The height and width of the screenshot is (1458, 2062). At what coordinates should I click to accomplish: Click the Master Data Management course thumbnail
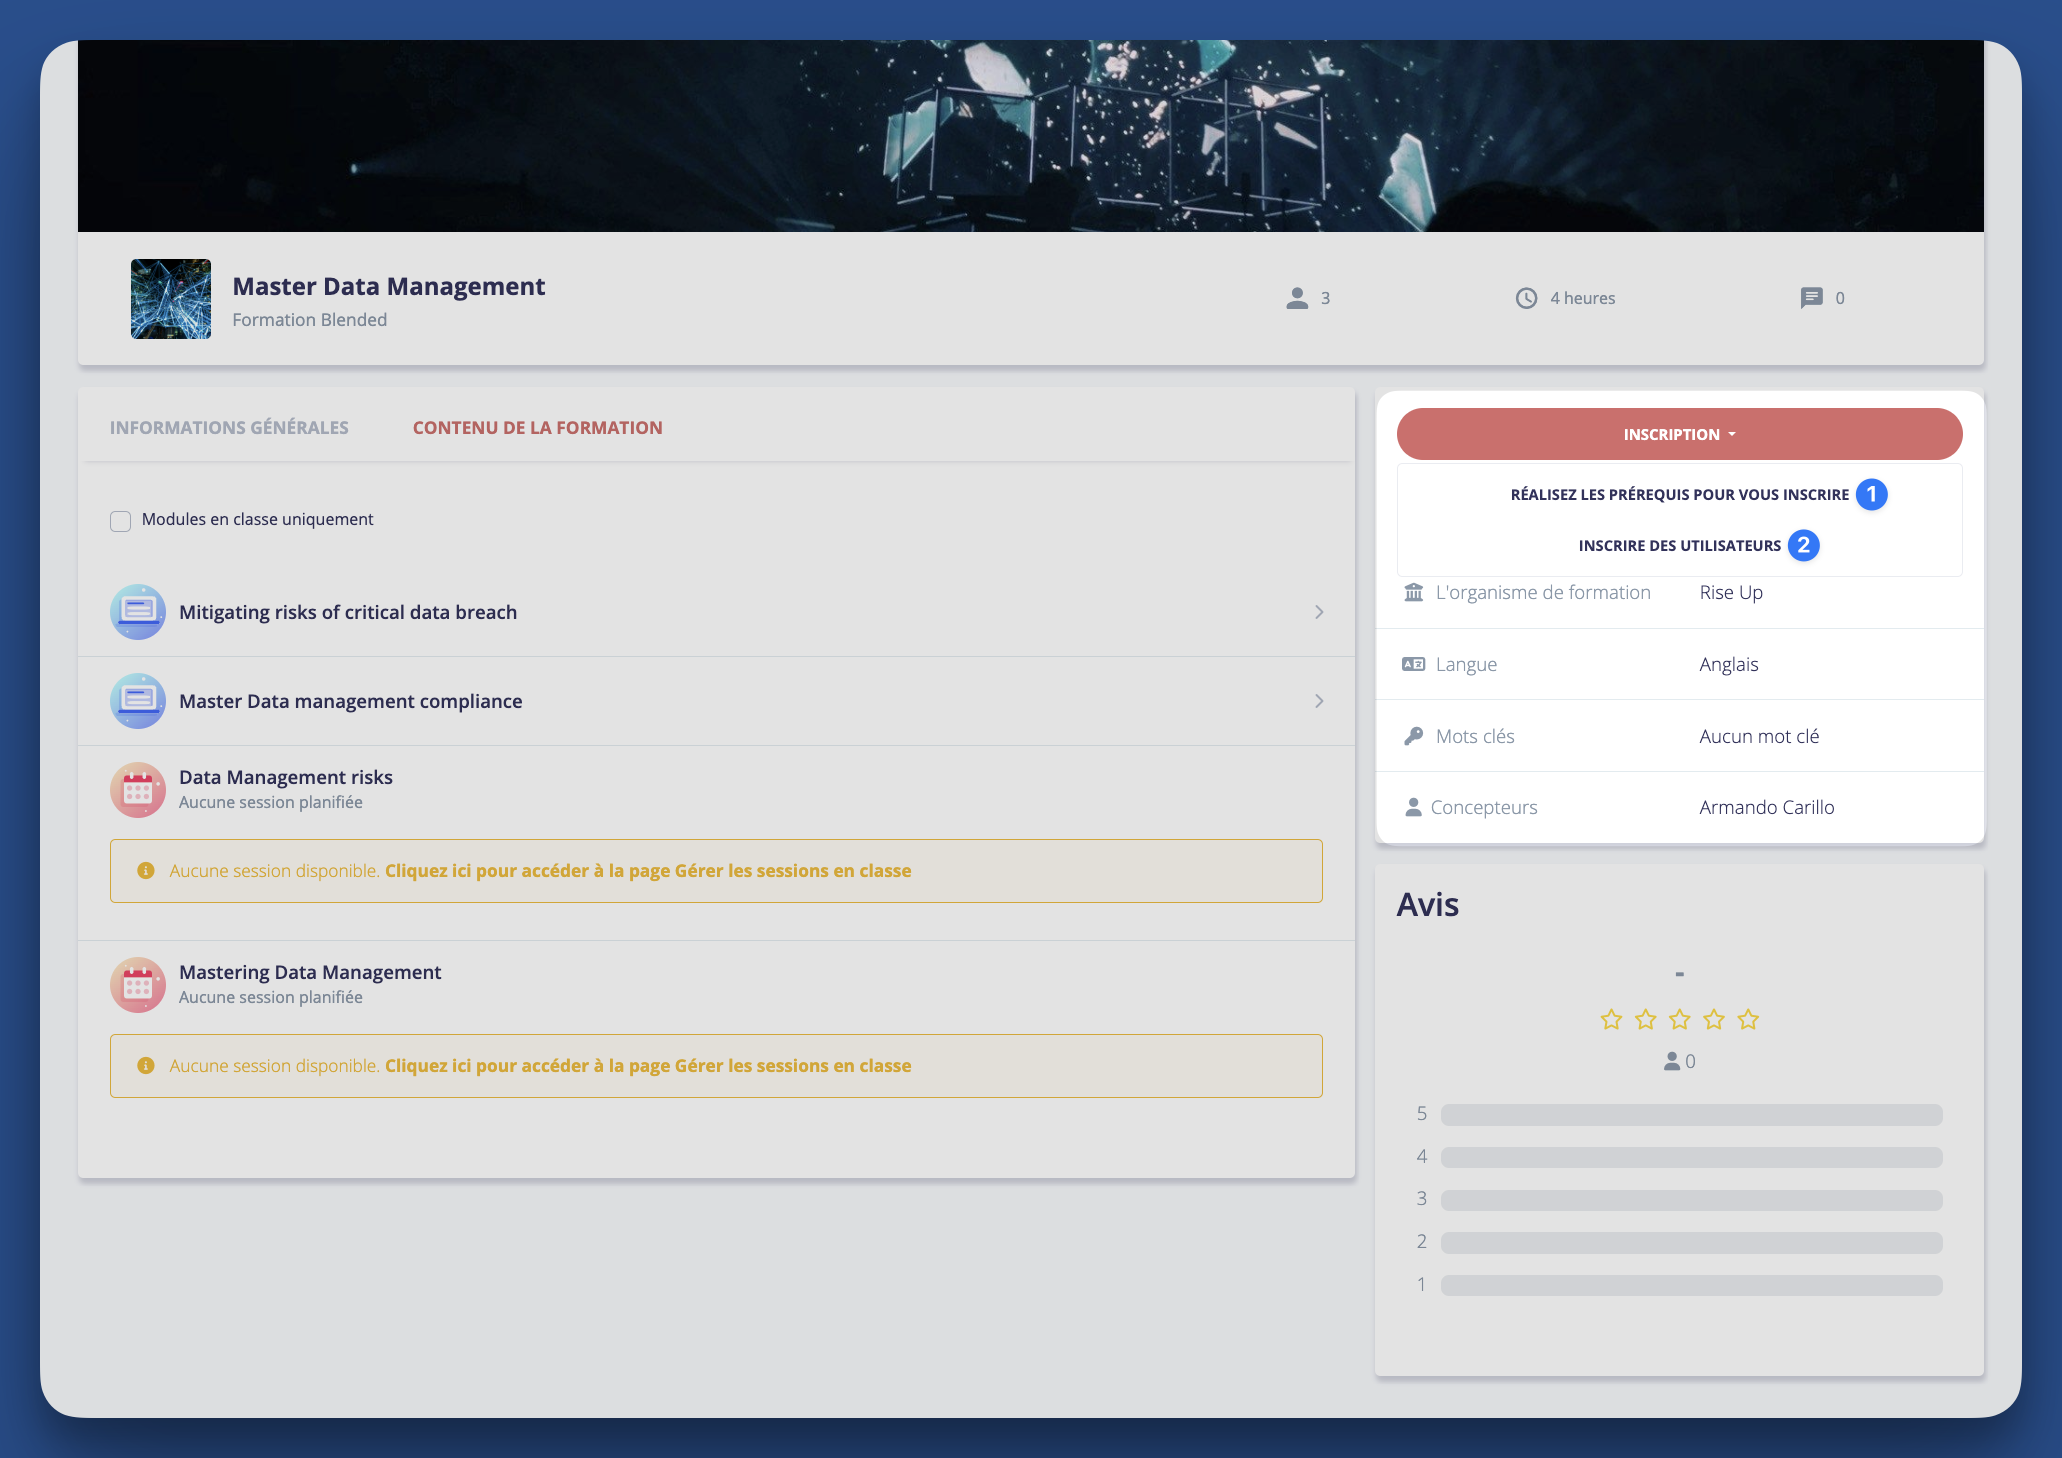(171, 299)
